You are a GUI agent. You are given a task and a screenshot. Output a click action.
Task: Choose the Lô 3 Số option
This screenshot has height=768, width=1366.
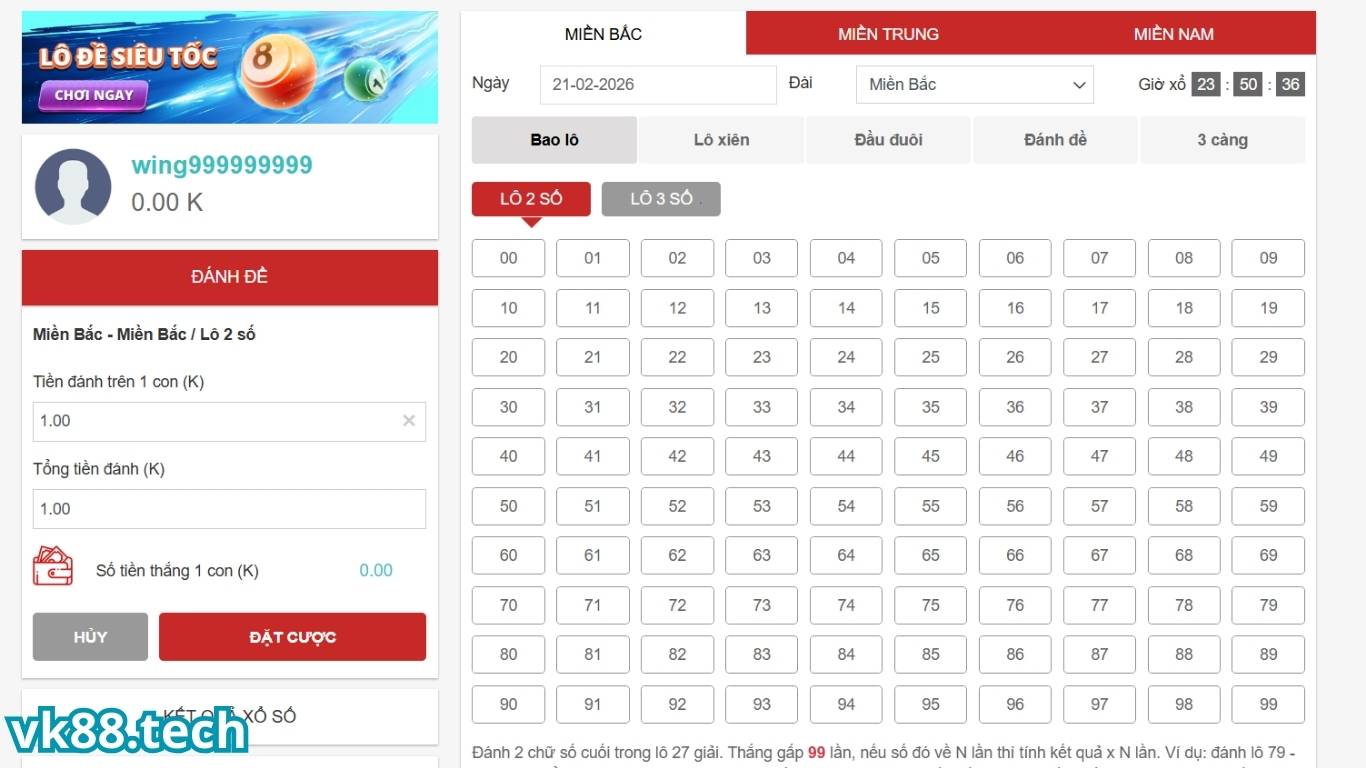tap(660, 199)
